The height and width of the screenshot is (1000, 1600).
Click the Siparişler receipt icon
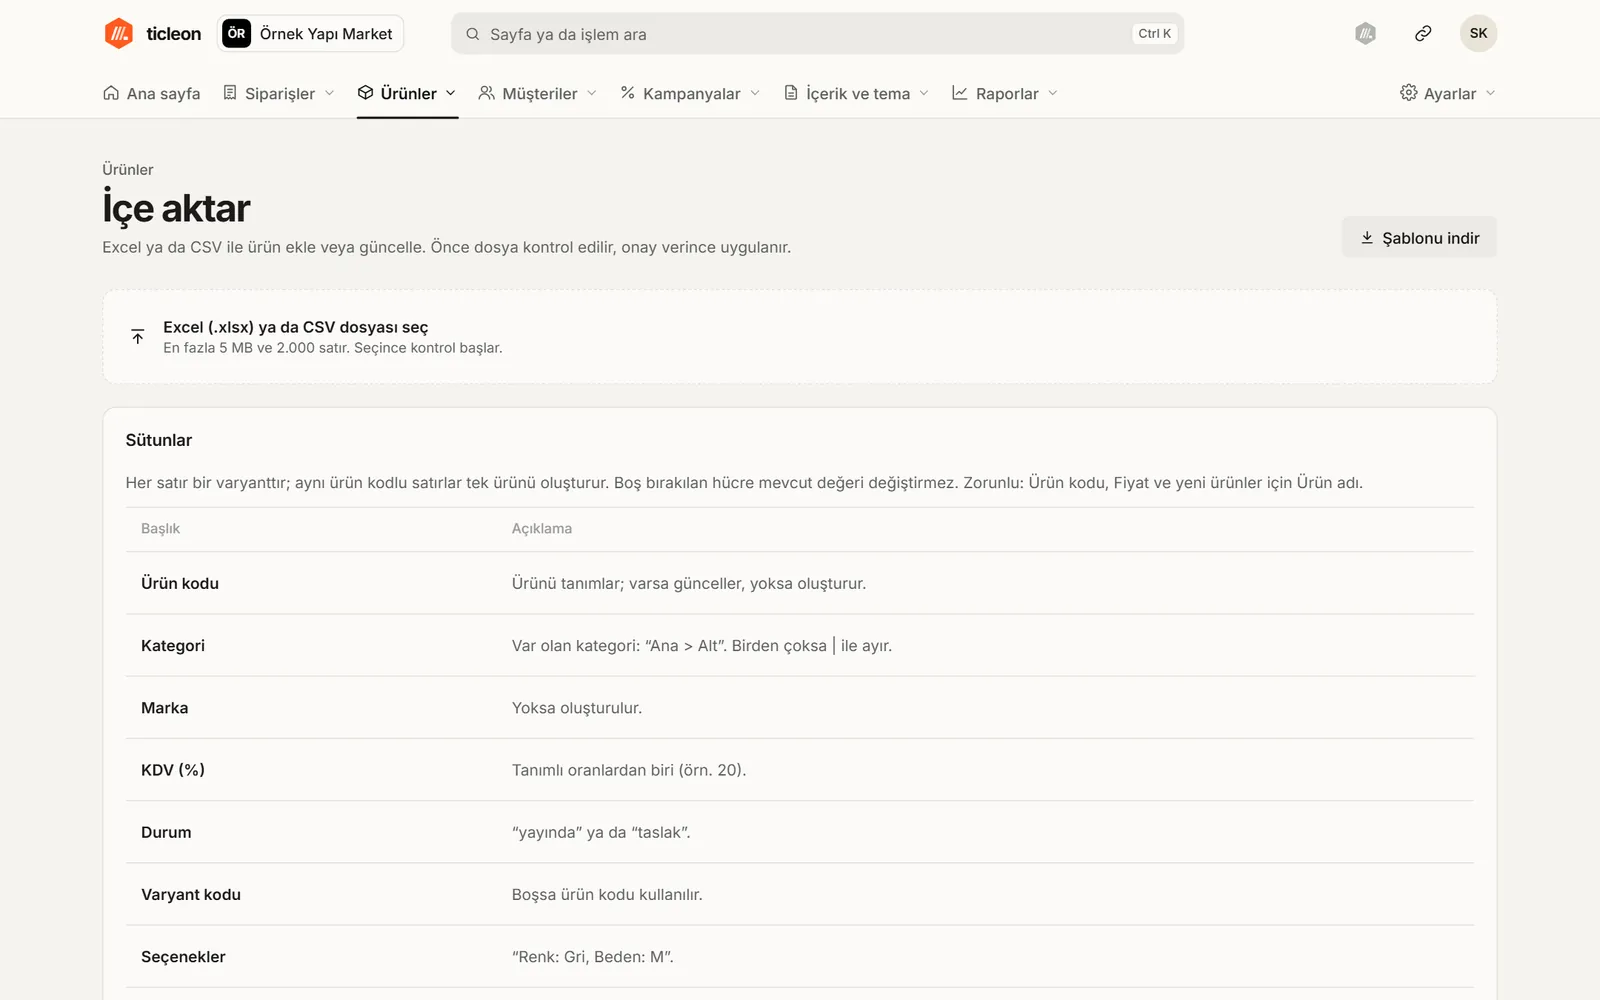point(230,93)
